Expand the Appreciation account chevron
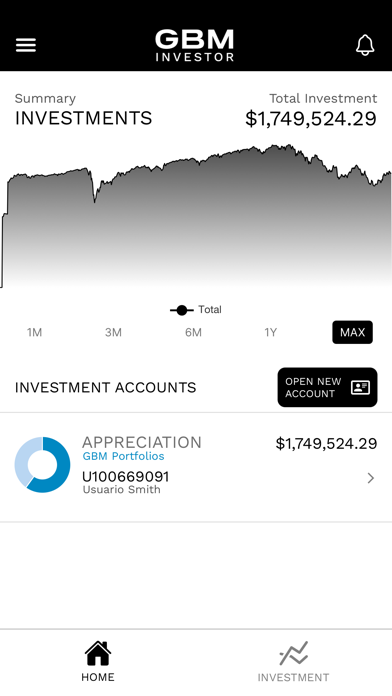 (x=371, y=478)
